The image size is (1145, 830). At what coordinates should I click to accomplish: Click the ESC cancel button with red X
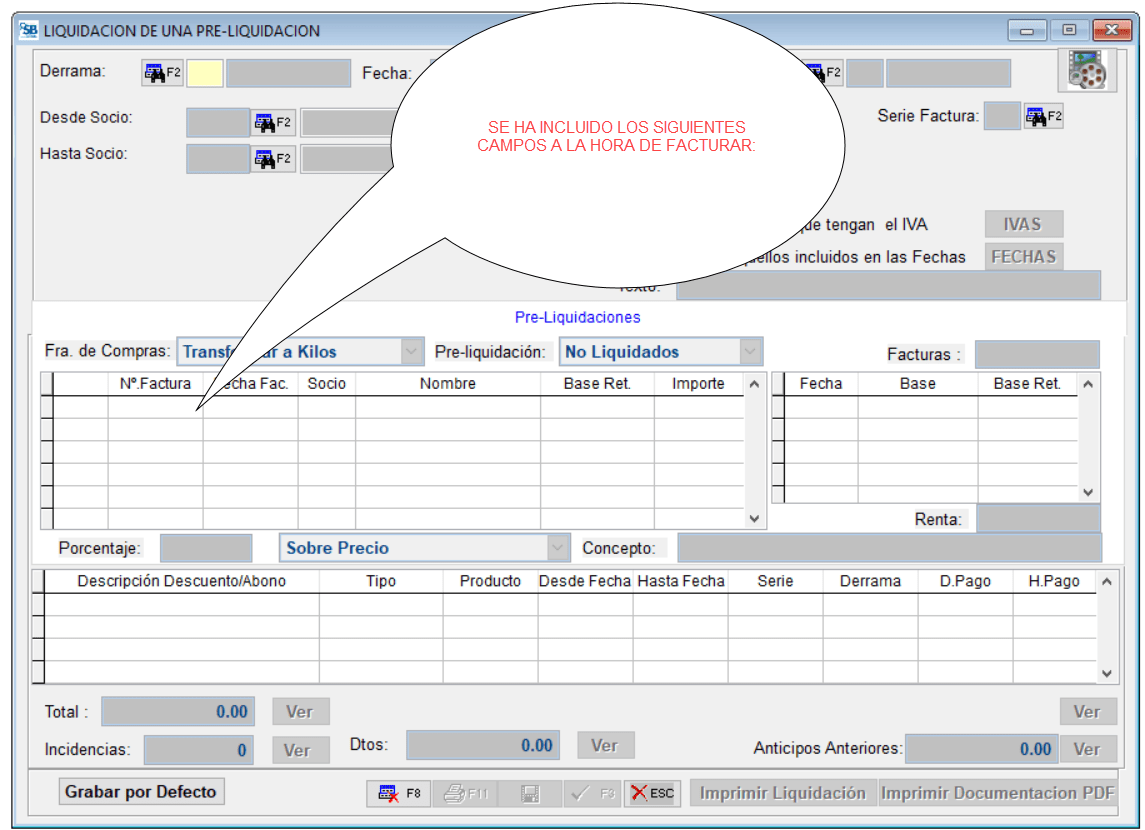[x=652, y=793]
